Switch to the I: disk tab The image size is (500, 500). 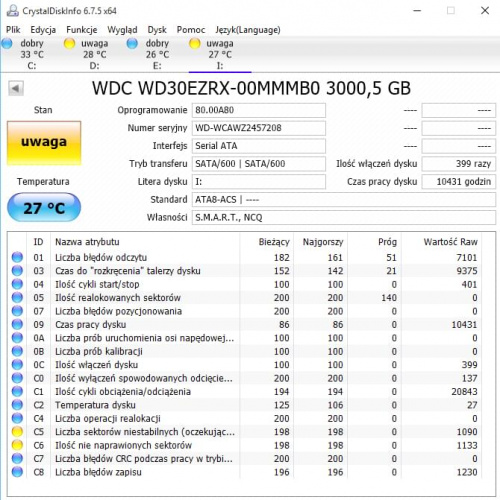coord(220,54)
